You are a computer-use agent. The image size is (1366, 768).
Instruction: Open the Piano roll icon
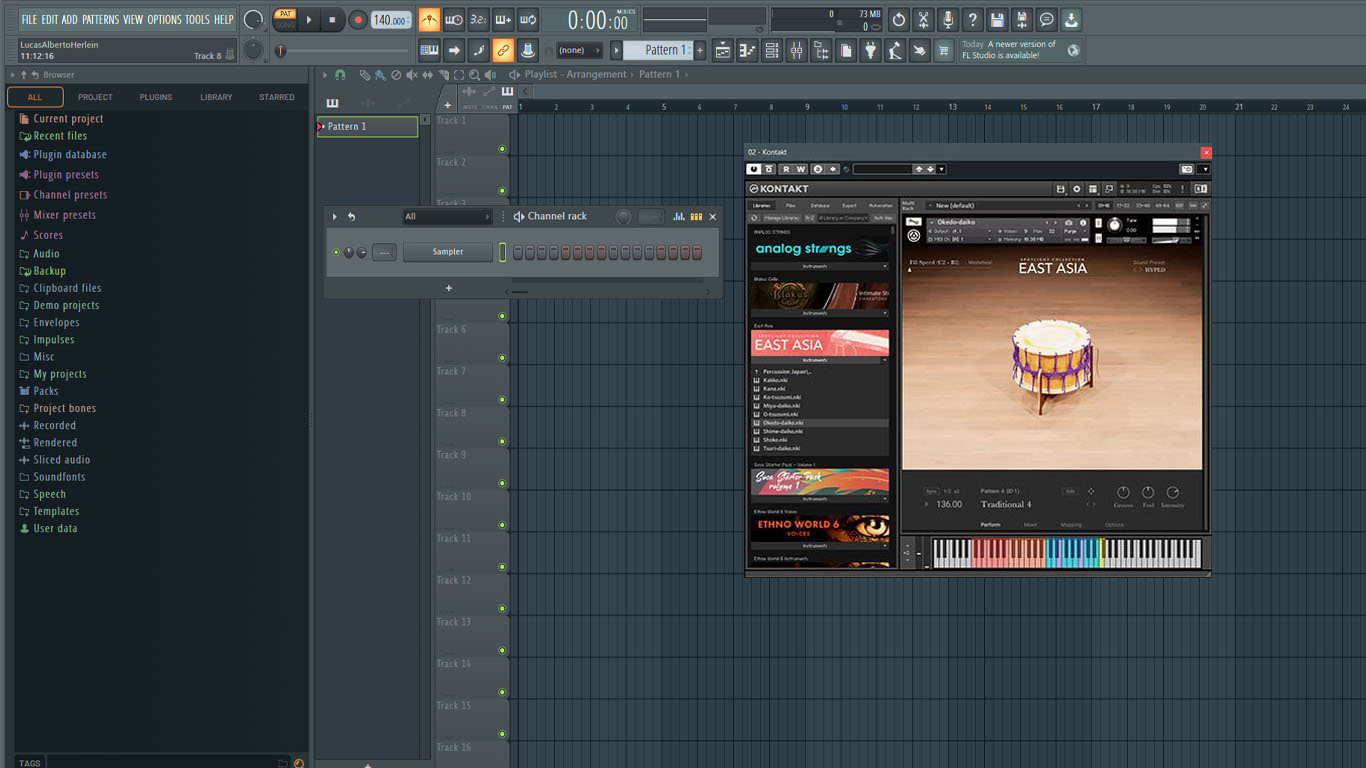[747, 50]
